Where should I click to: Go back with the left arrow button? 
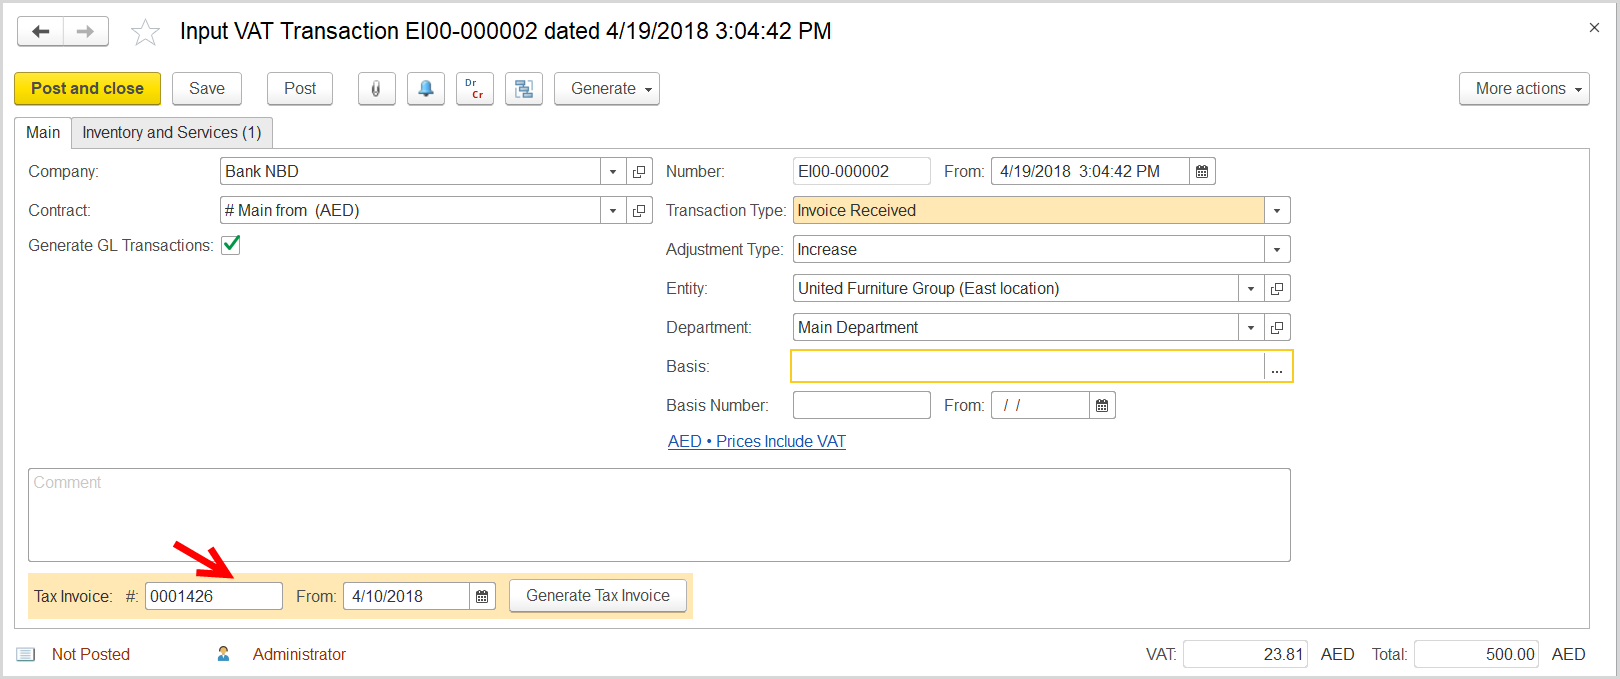[x=41, y=32]
